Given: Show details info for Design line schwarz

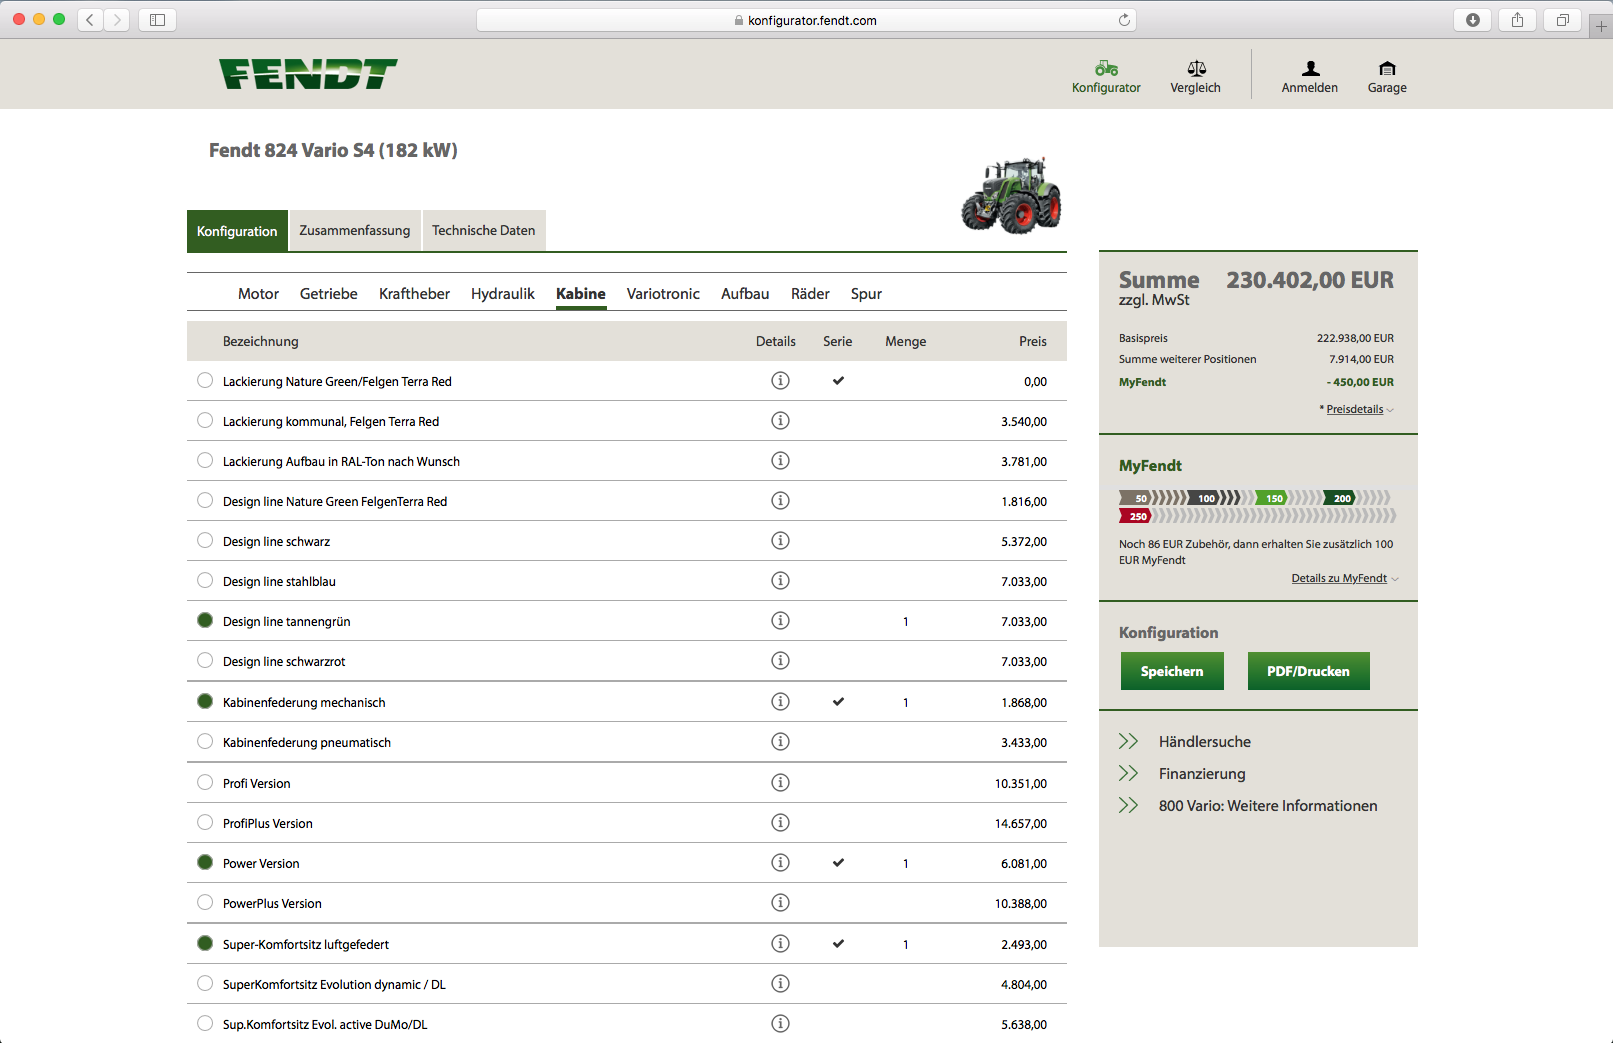Looking at the screenshot, I should click(x=780, y=541).
